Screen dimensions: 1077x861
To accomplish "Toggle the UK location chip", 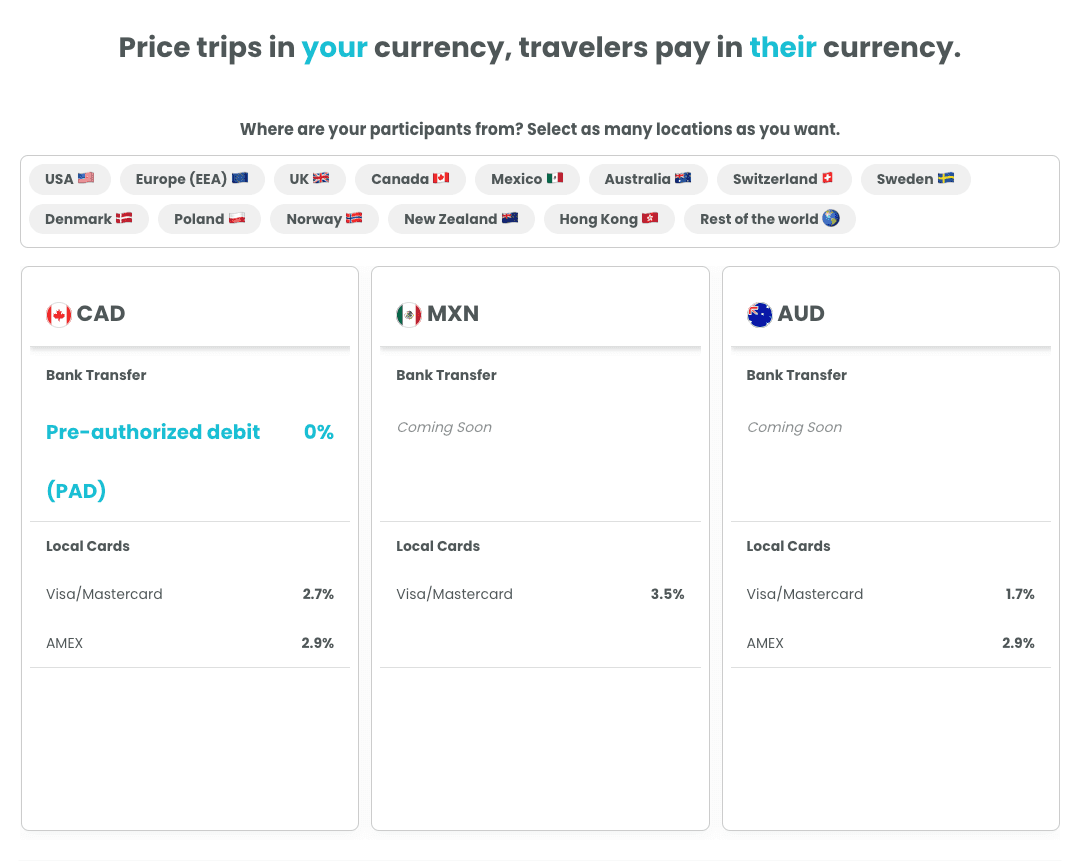I will [309, 179].
